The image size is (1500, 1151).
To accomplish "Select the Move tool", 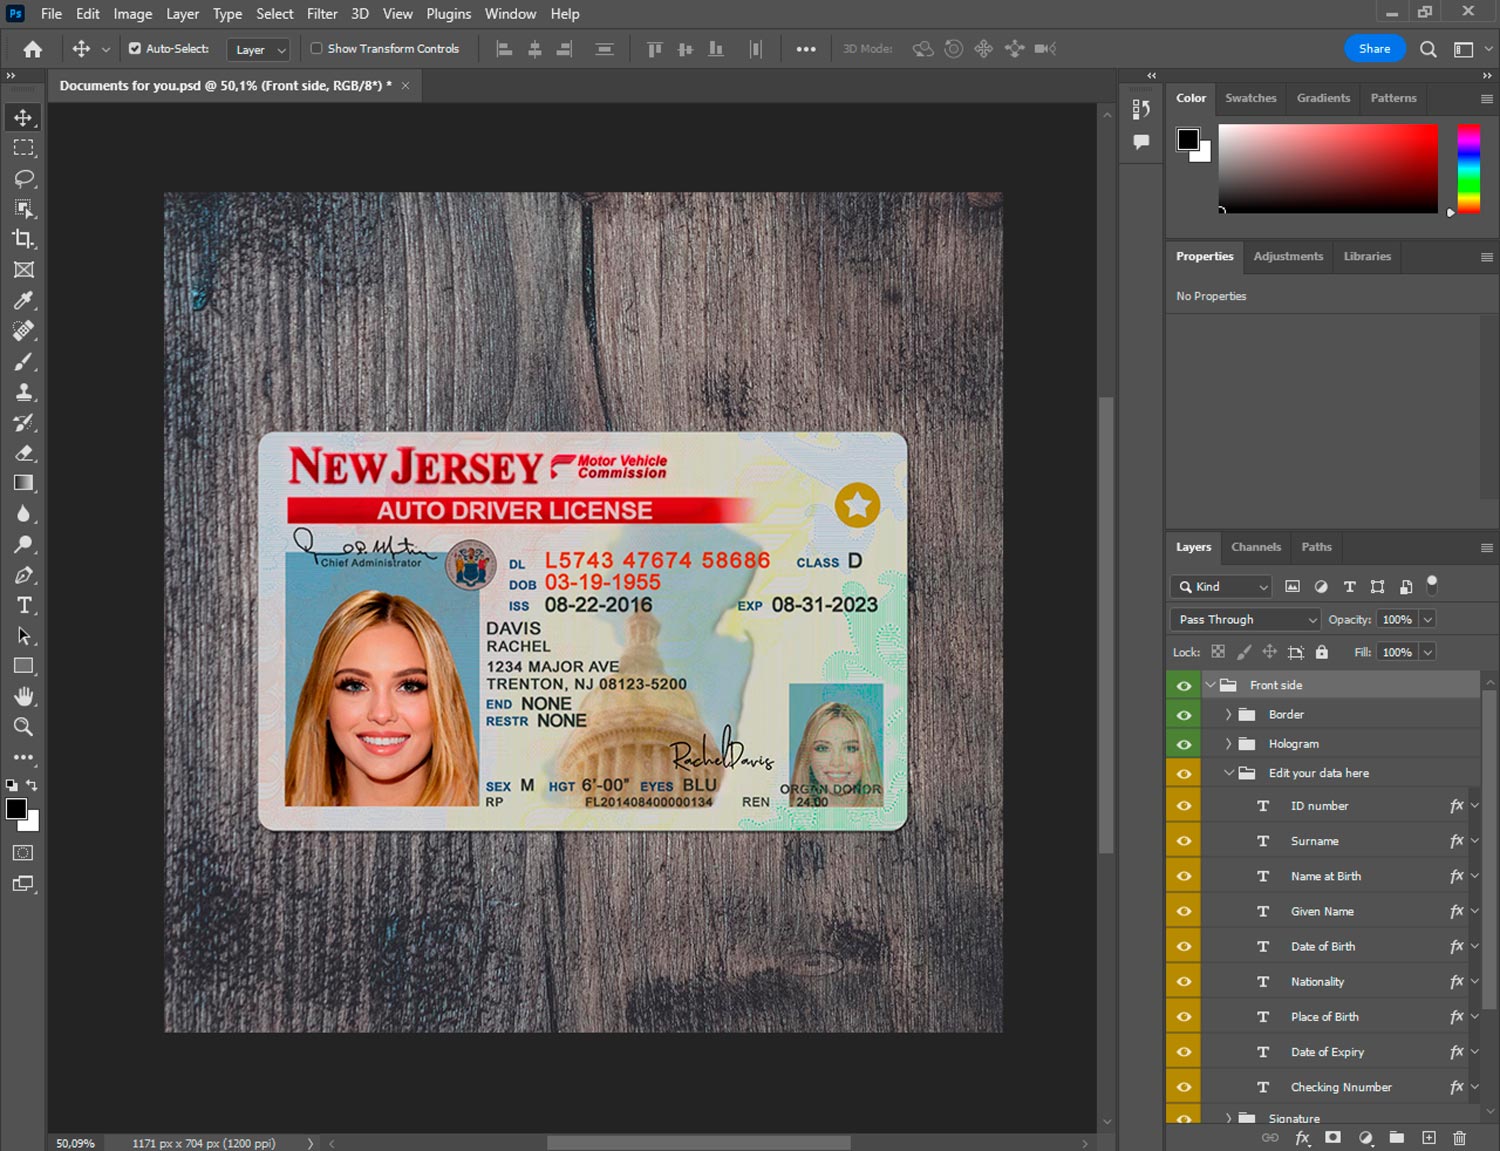I will (23, 117).
